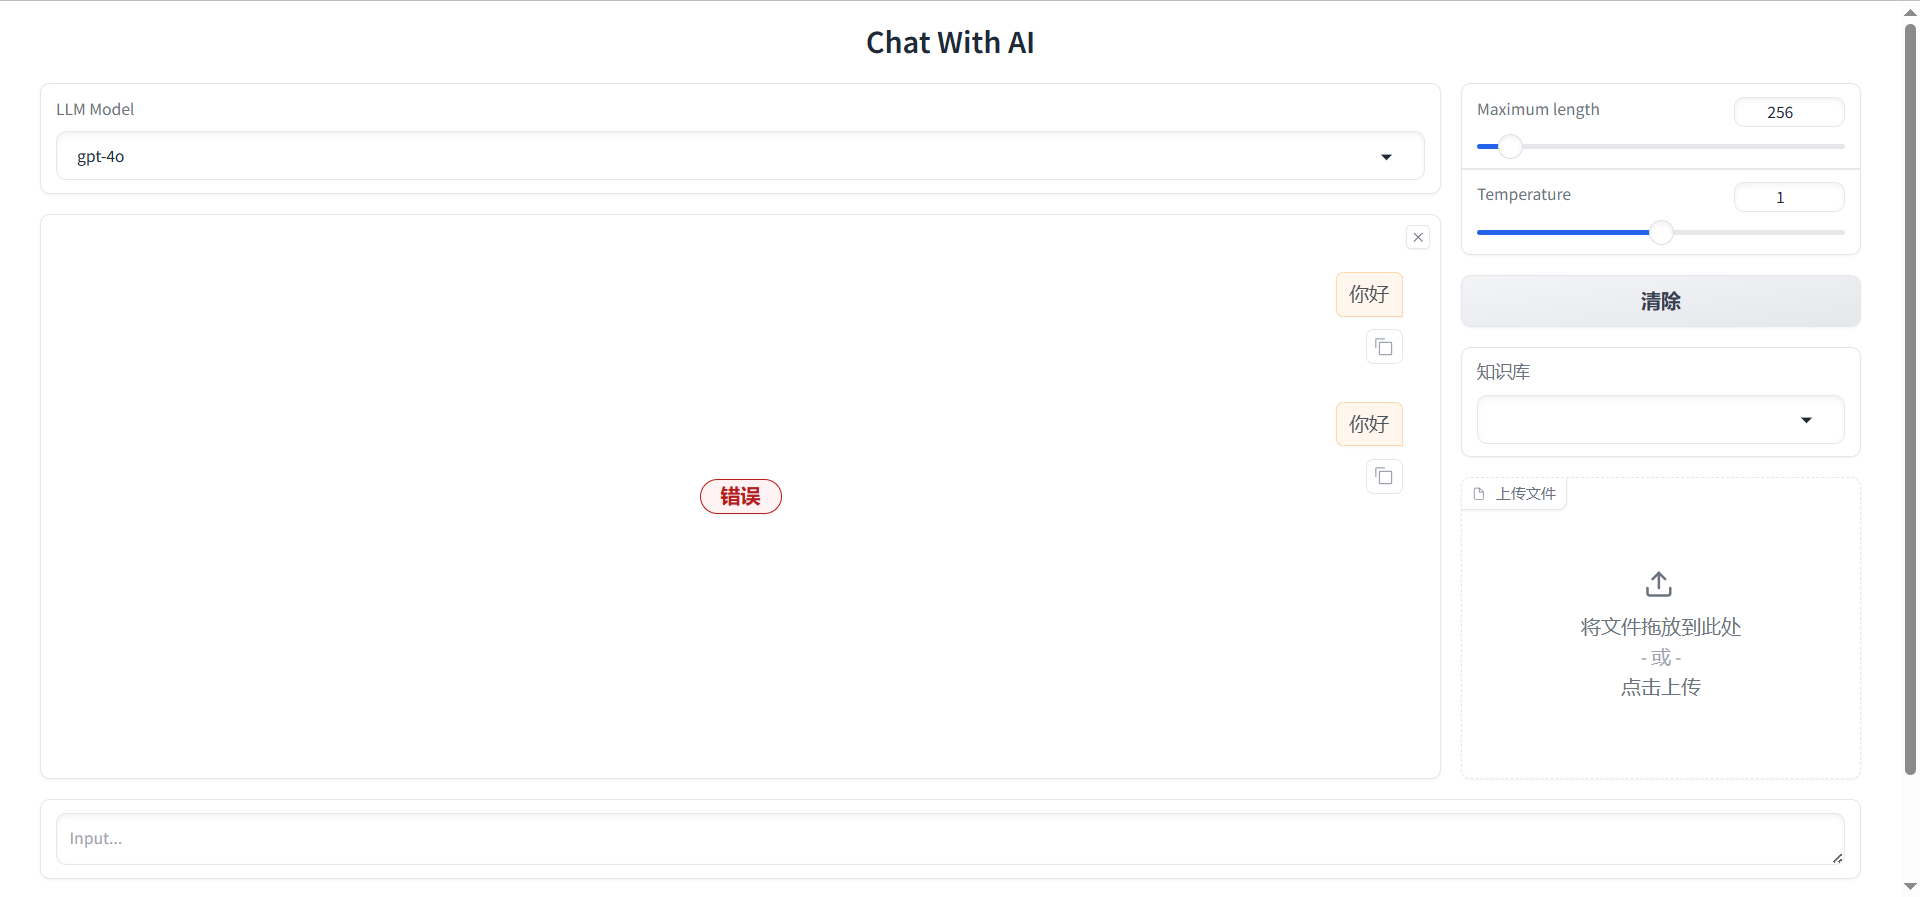Open the LLM Model dropdown arrow
Screen dimensions: 1920x897
1386,157
